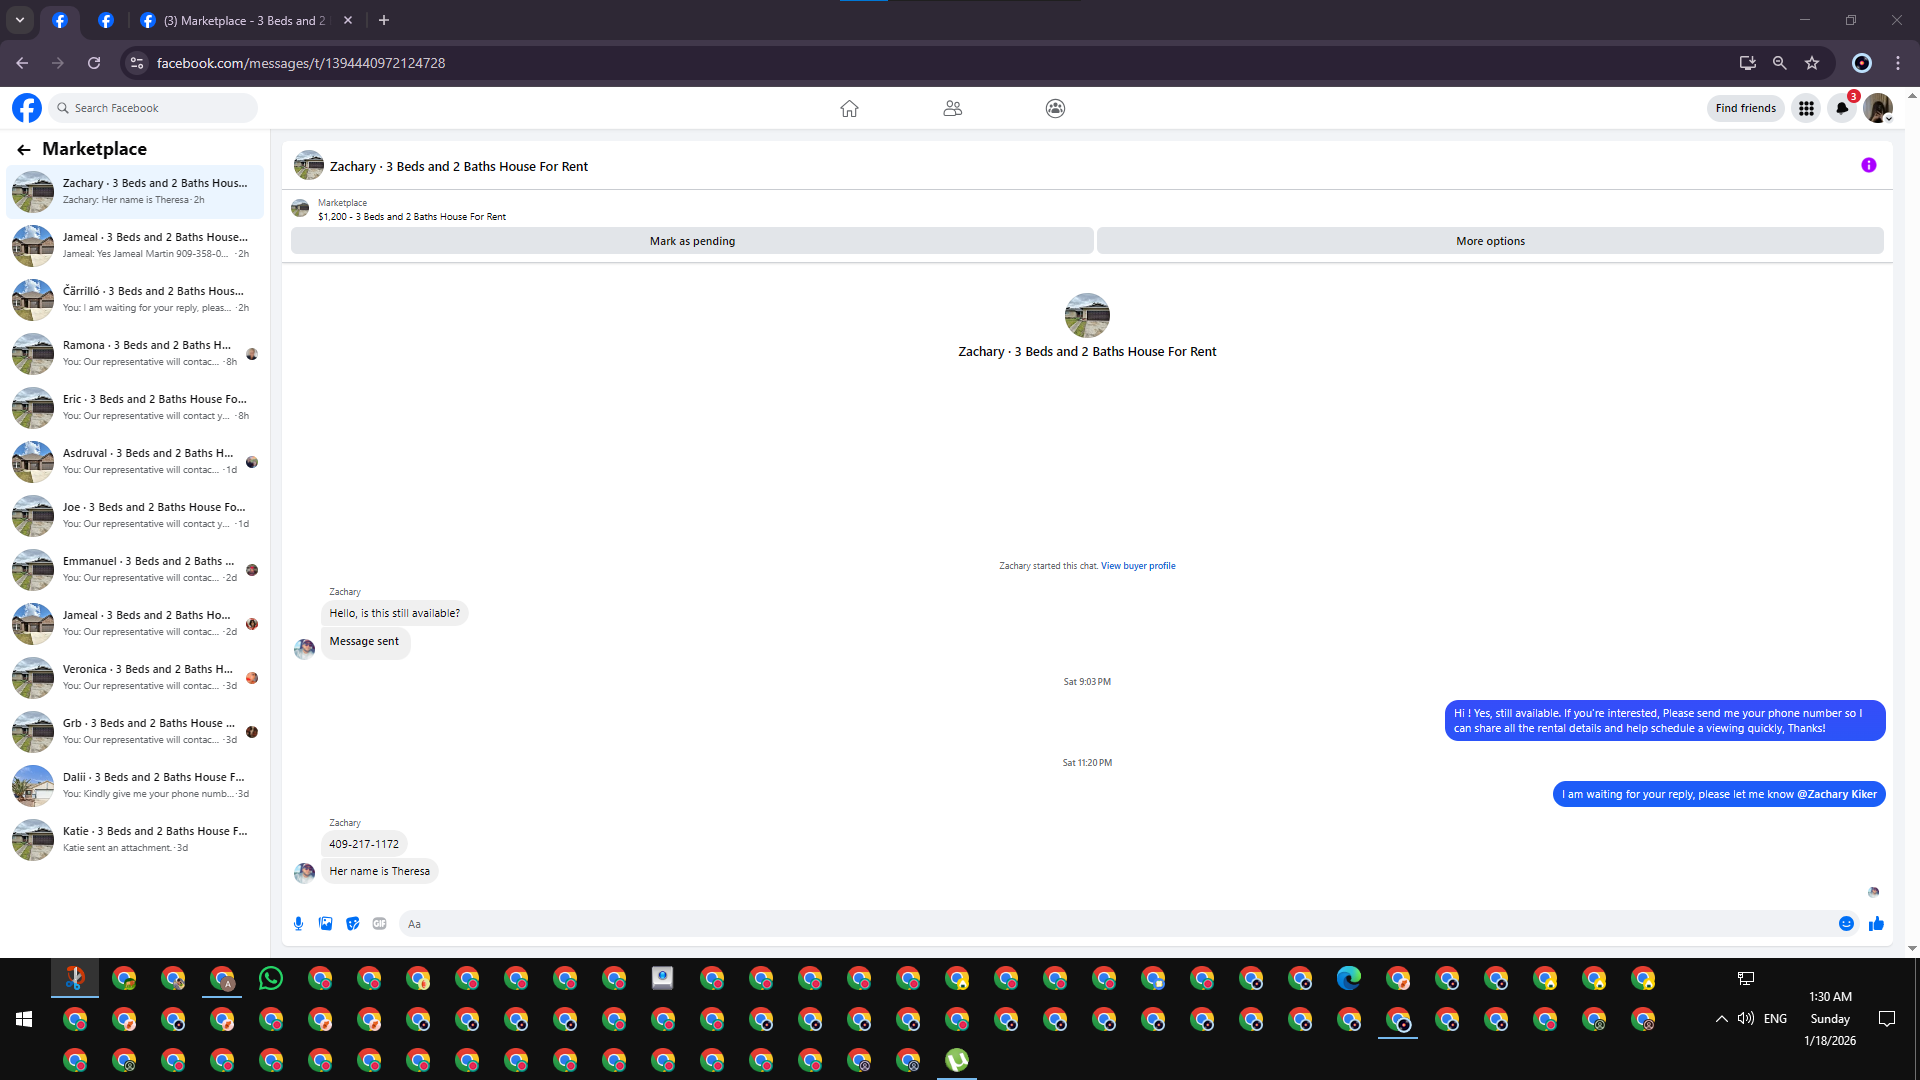This screenshot has height=1080, width=1920.
Task: Go back using Marketplace arrow
Action: coord(24,149)
